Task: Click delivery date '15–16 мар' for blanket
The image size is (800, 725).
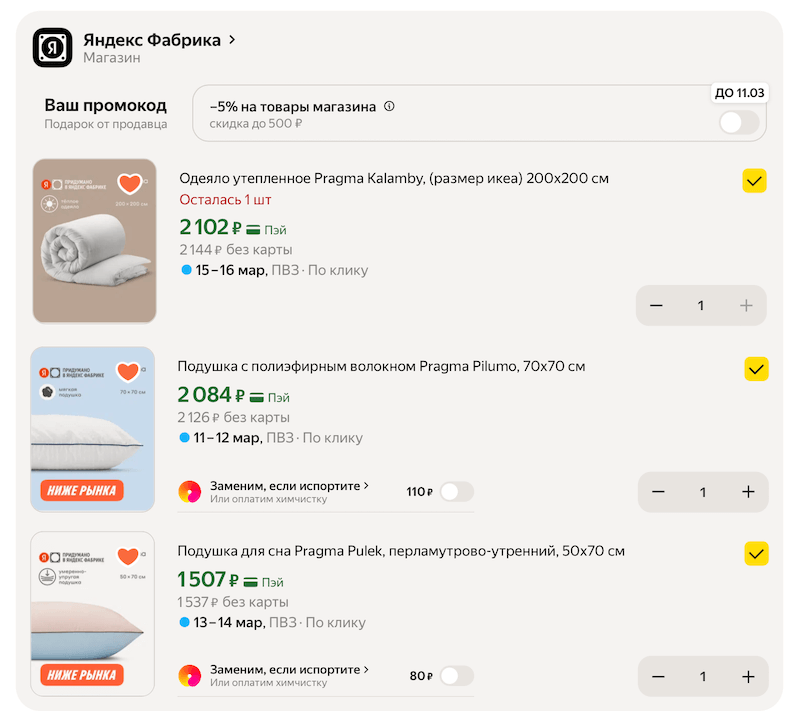Action: (x=231, y=270)
